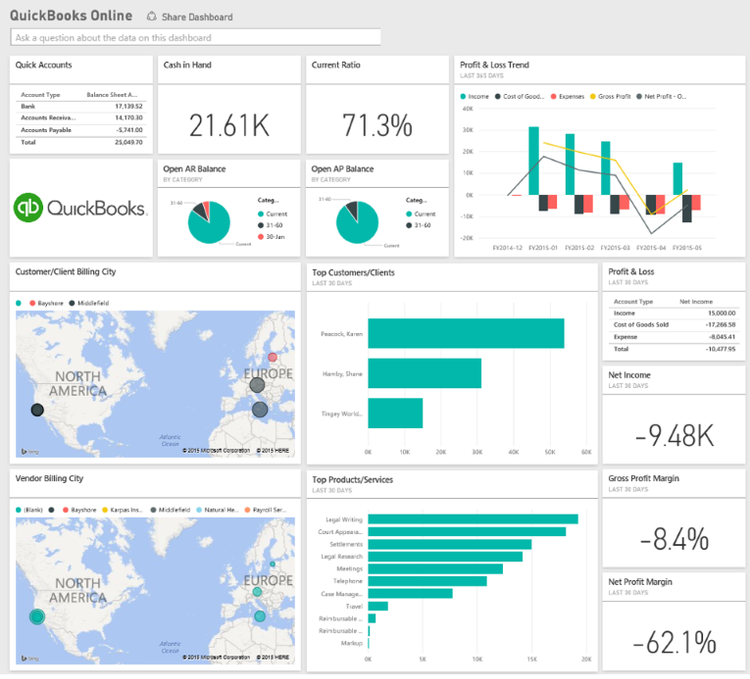Select the 30-Jan legend item in AR Balance
750x679 pixels.
271,237
